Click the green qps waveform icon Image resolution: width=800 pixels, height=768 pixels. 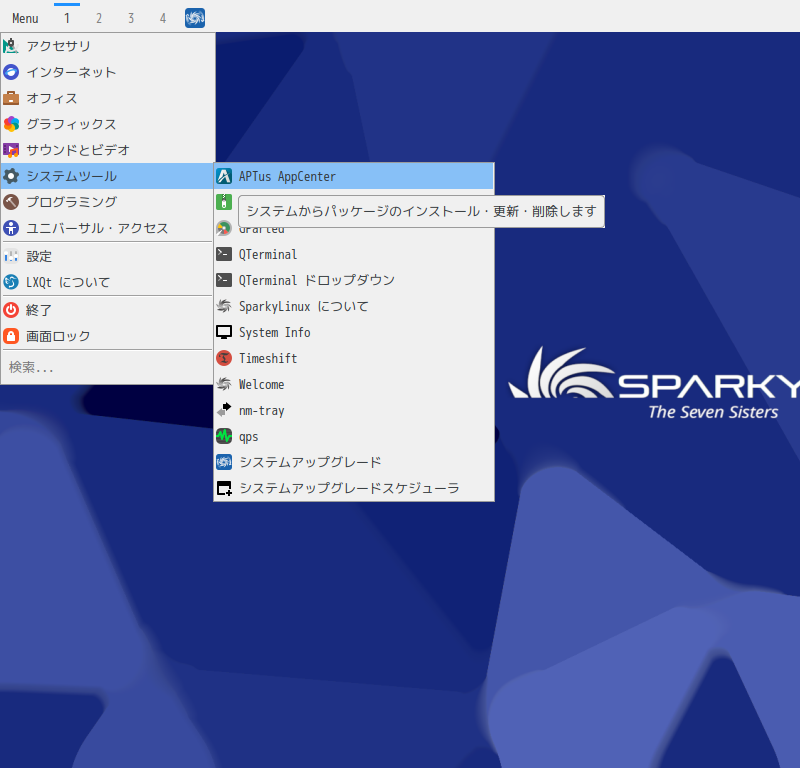224,436
